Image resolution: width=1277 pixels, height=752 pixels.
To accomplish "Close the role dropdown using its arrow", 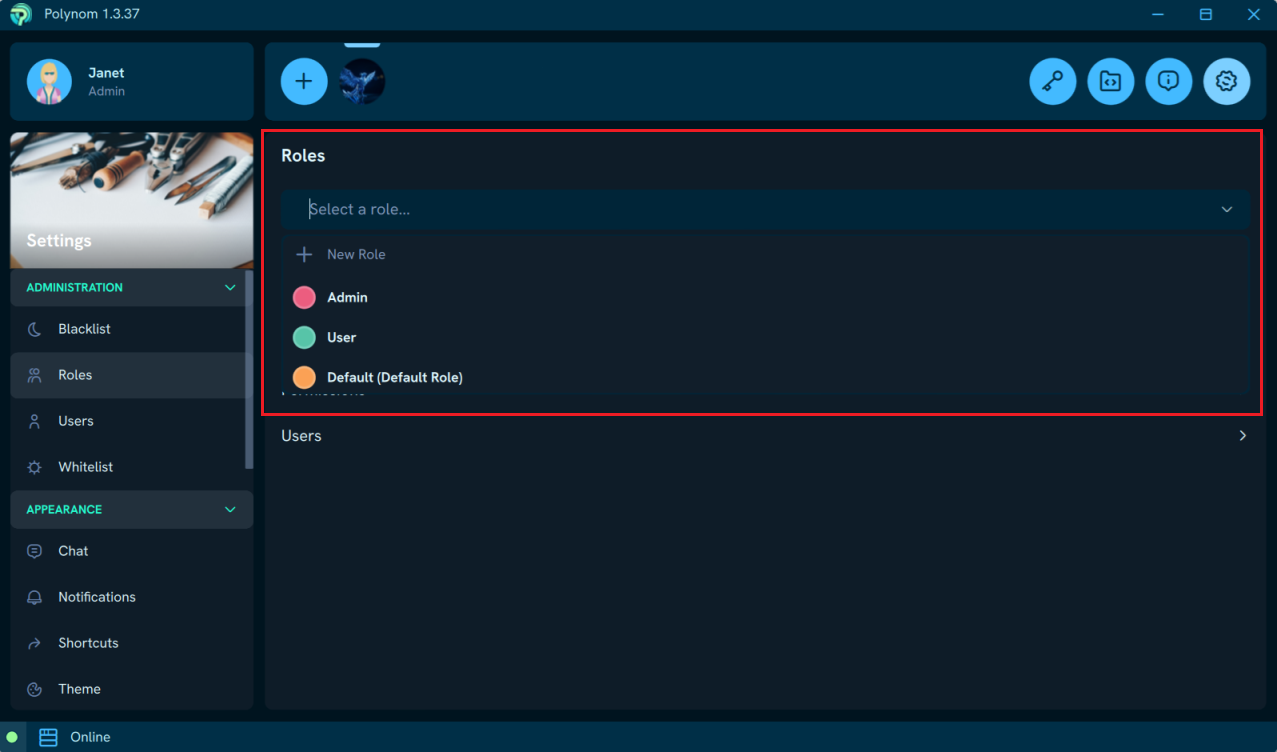I will tap(1226, 209).
